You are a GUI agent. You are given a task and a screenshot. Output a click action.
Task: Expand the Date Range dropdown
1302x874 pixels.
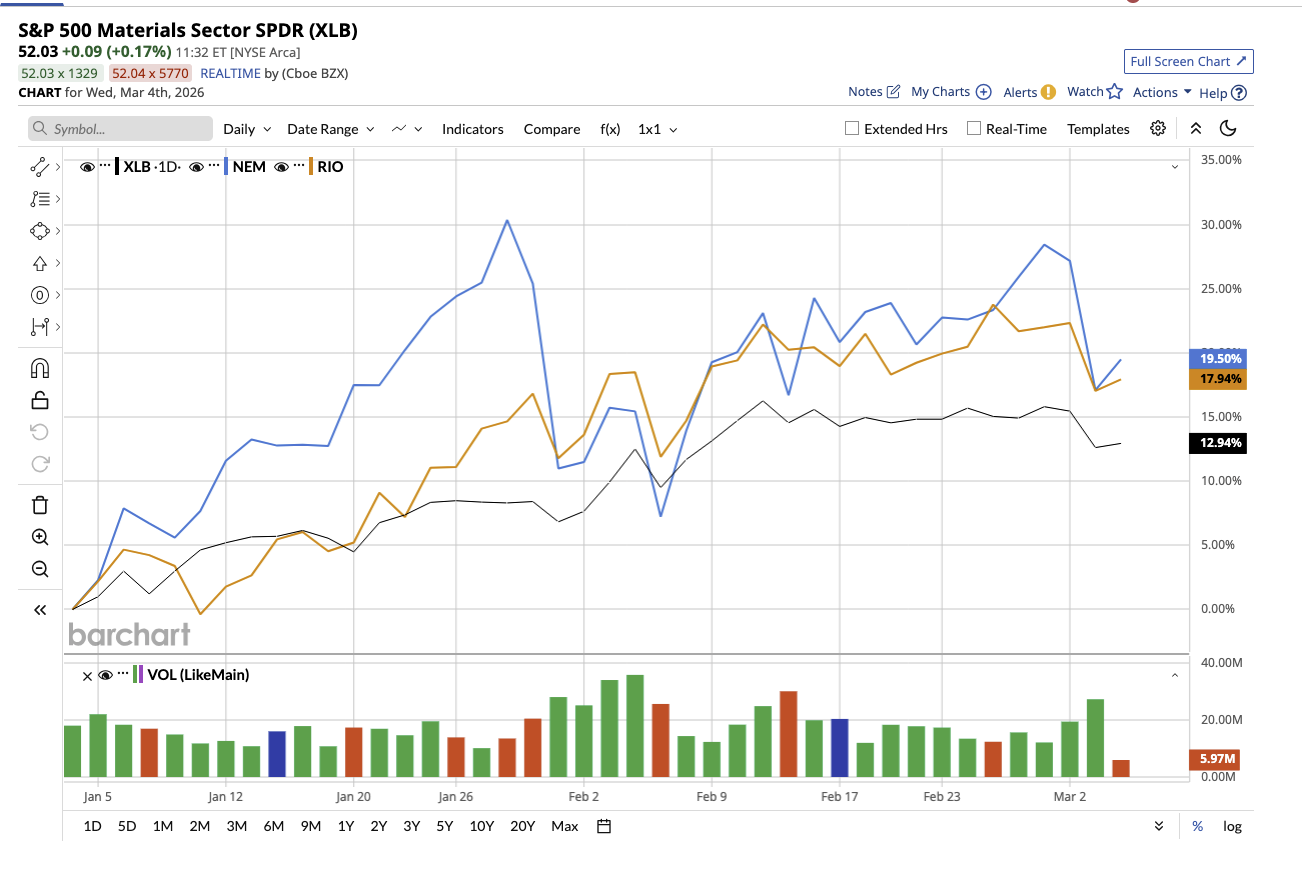coord(330,129)
